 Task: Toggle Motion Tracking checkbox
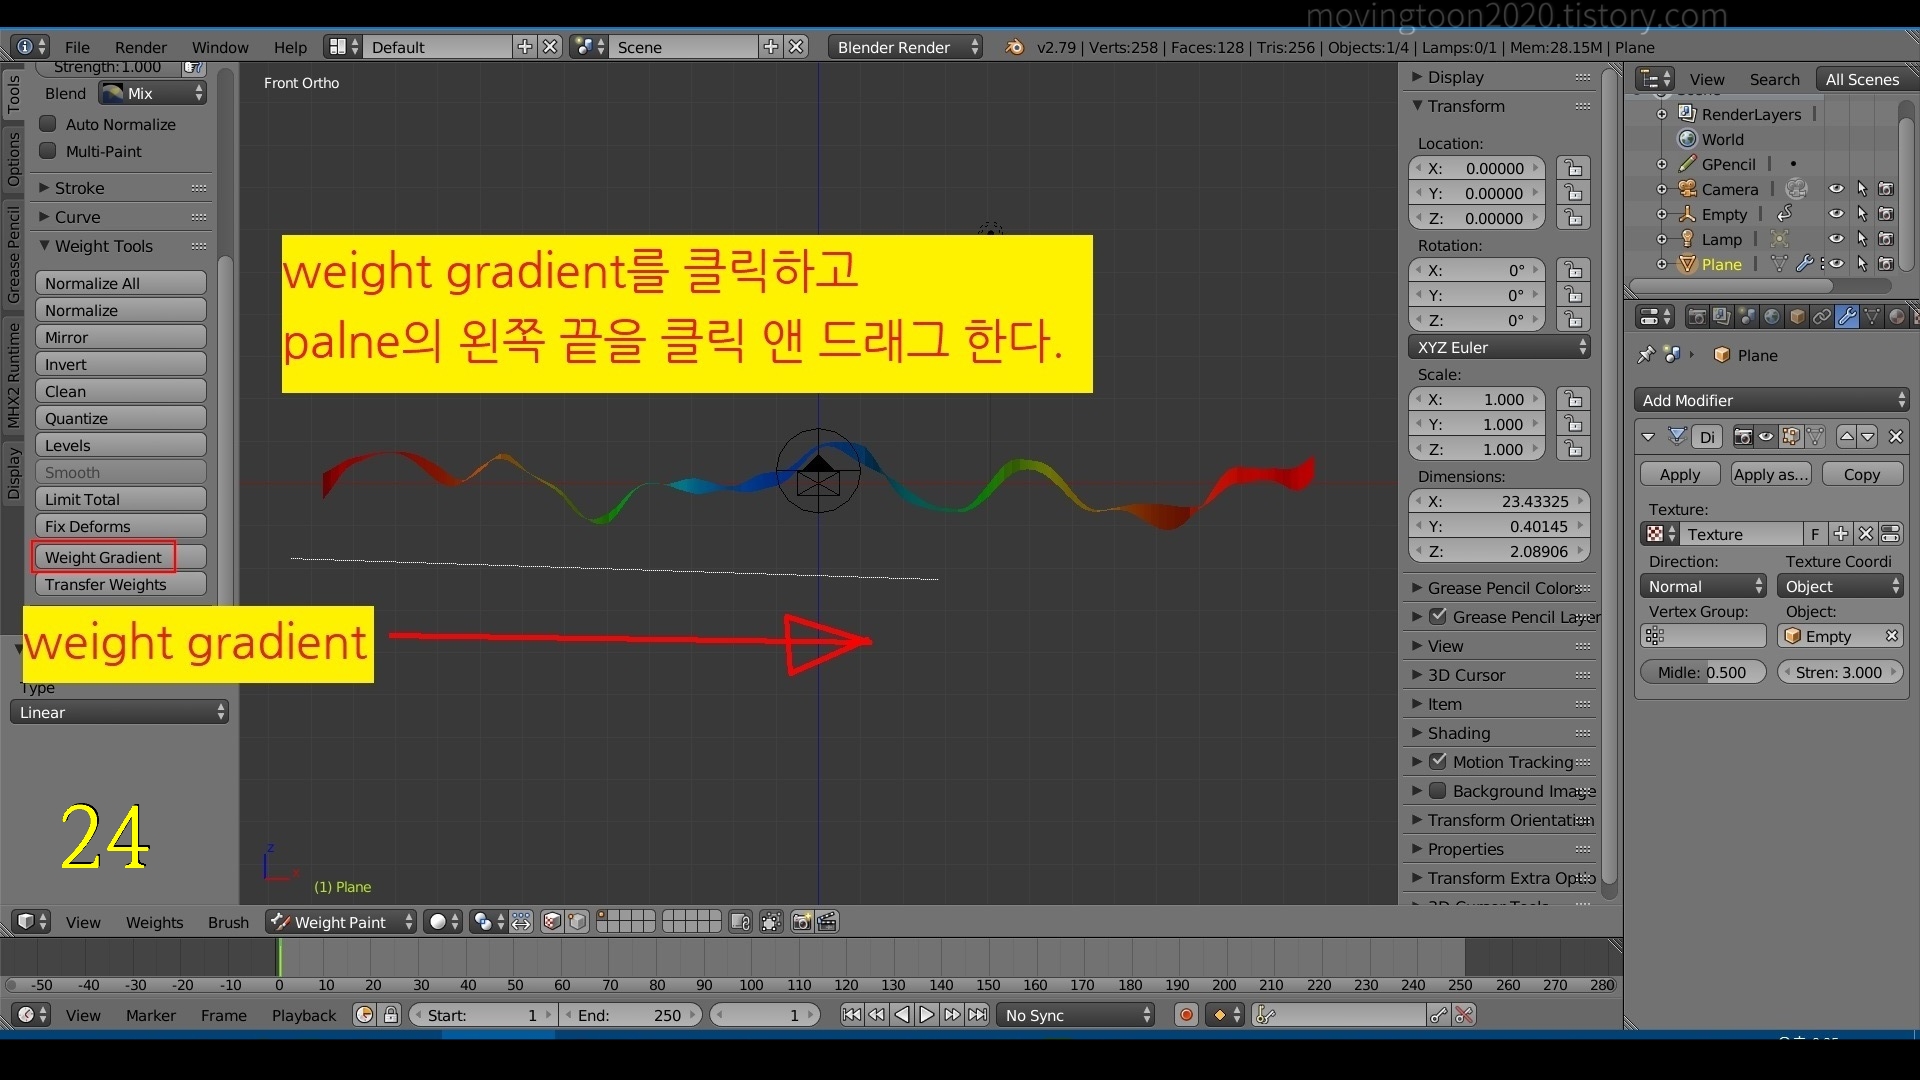coord(1438,761)
